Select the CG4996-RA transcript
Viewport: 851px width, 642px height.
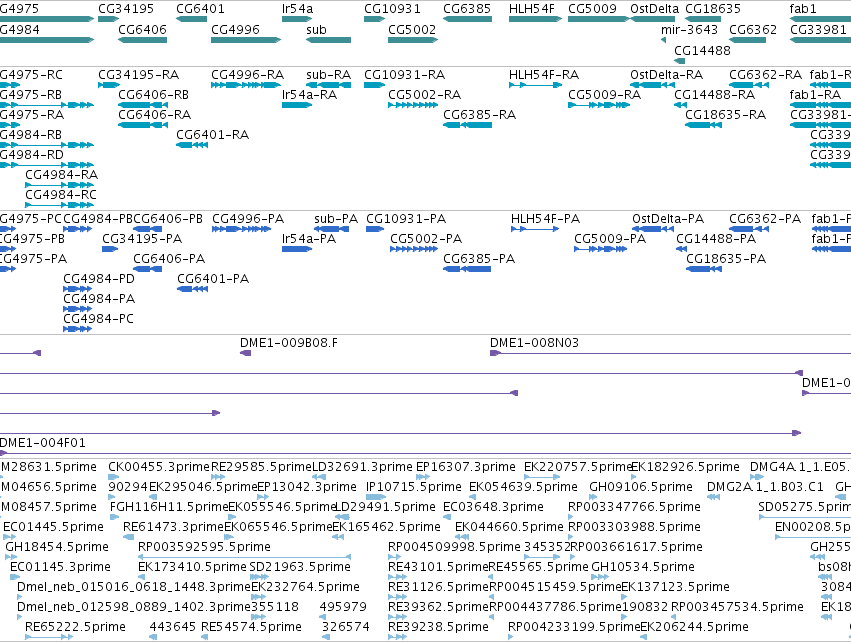[246, 85]
